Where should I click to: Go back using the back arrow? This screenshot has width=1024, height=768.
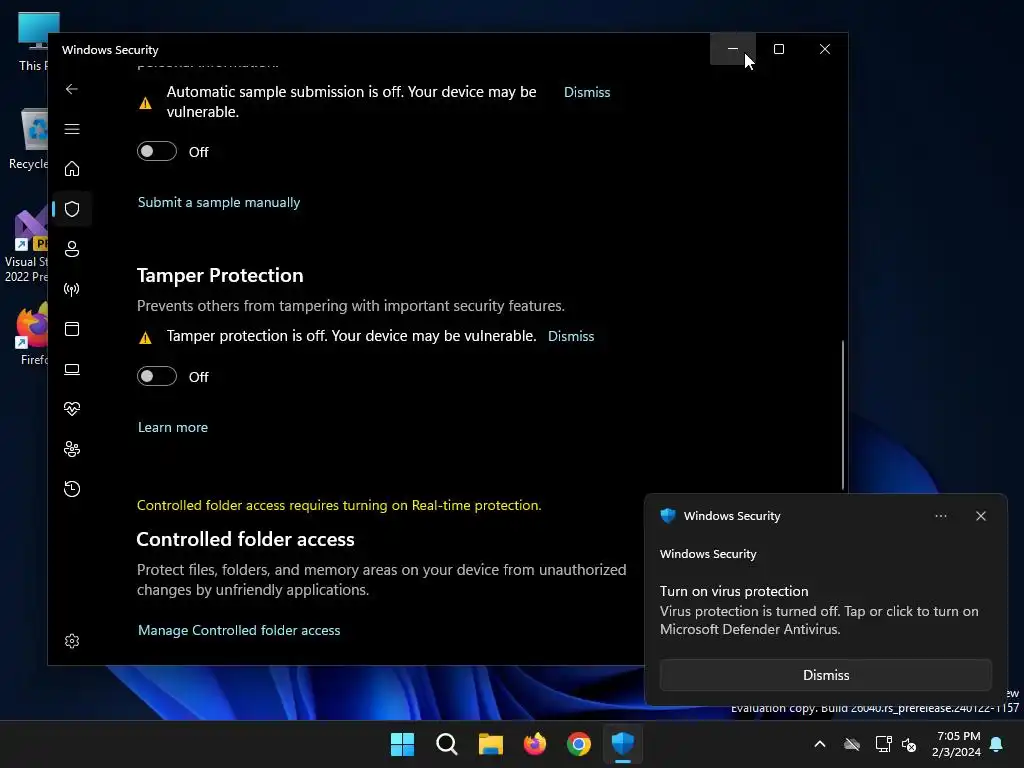[x=72, y=89]
